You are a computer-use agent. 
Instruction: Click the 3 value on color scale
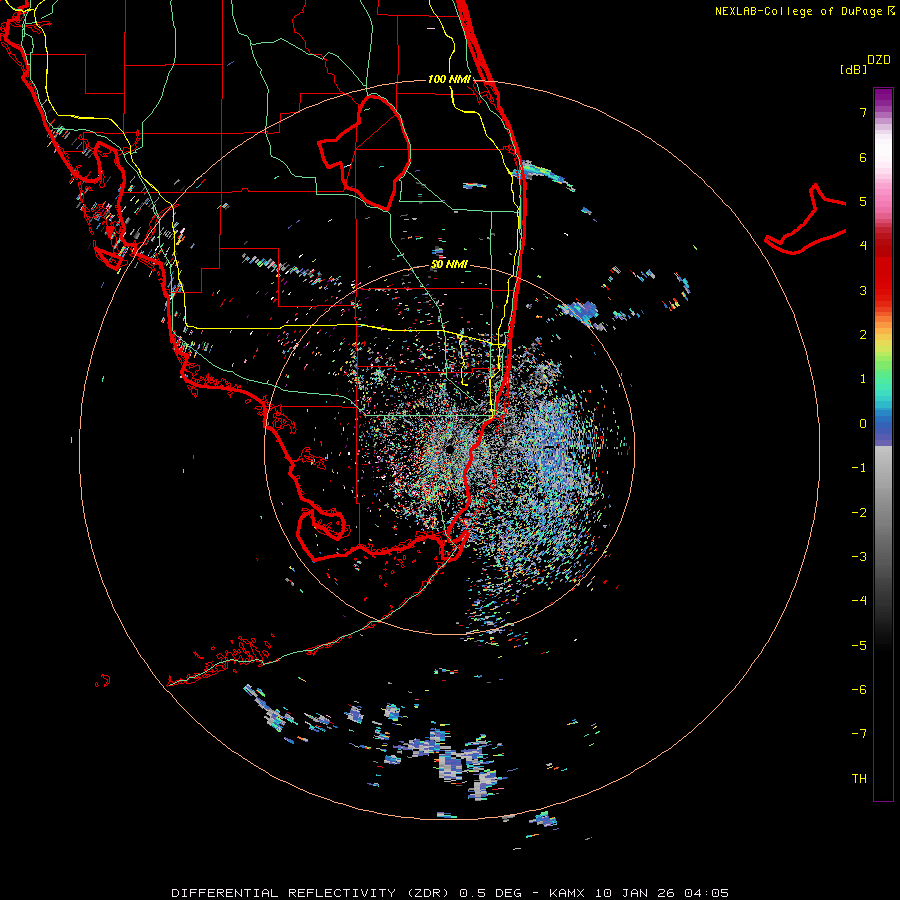coord(863,290)
